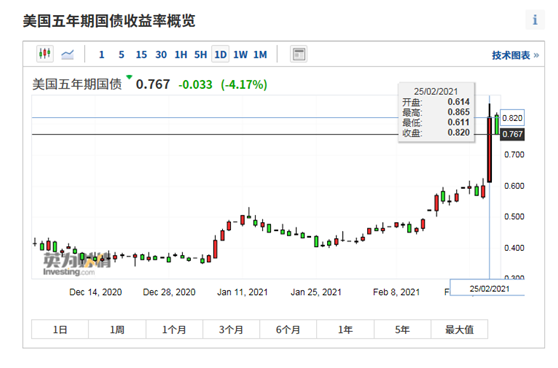Select the 1H interval
Screen dimensions: 558x368
181,55
